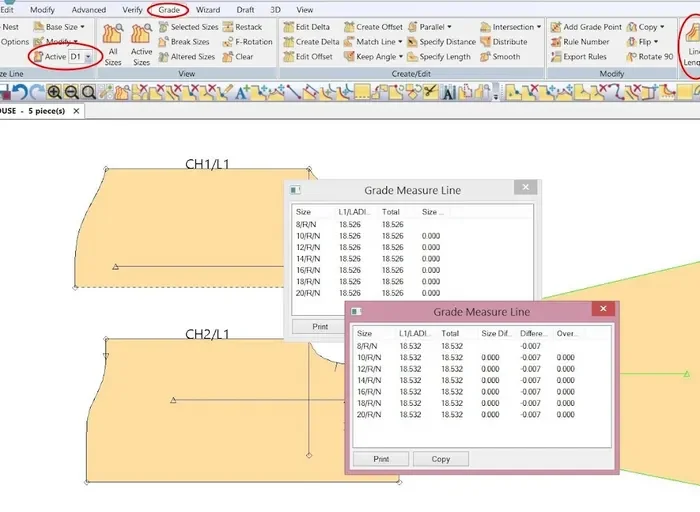The width and height of the screenshot is (700, 512).
Task: Switch to the Wizard tab
Action: pyautogui.click(x=208, y=9)
